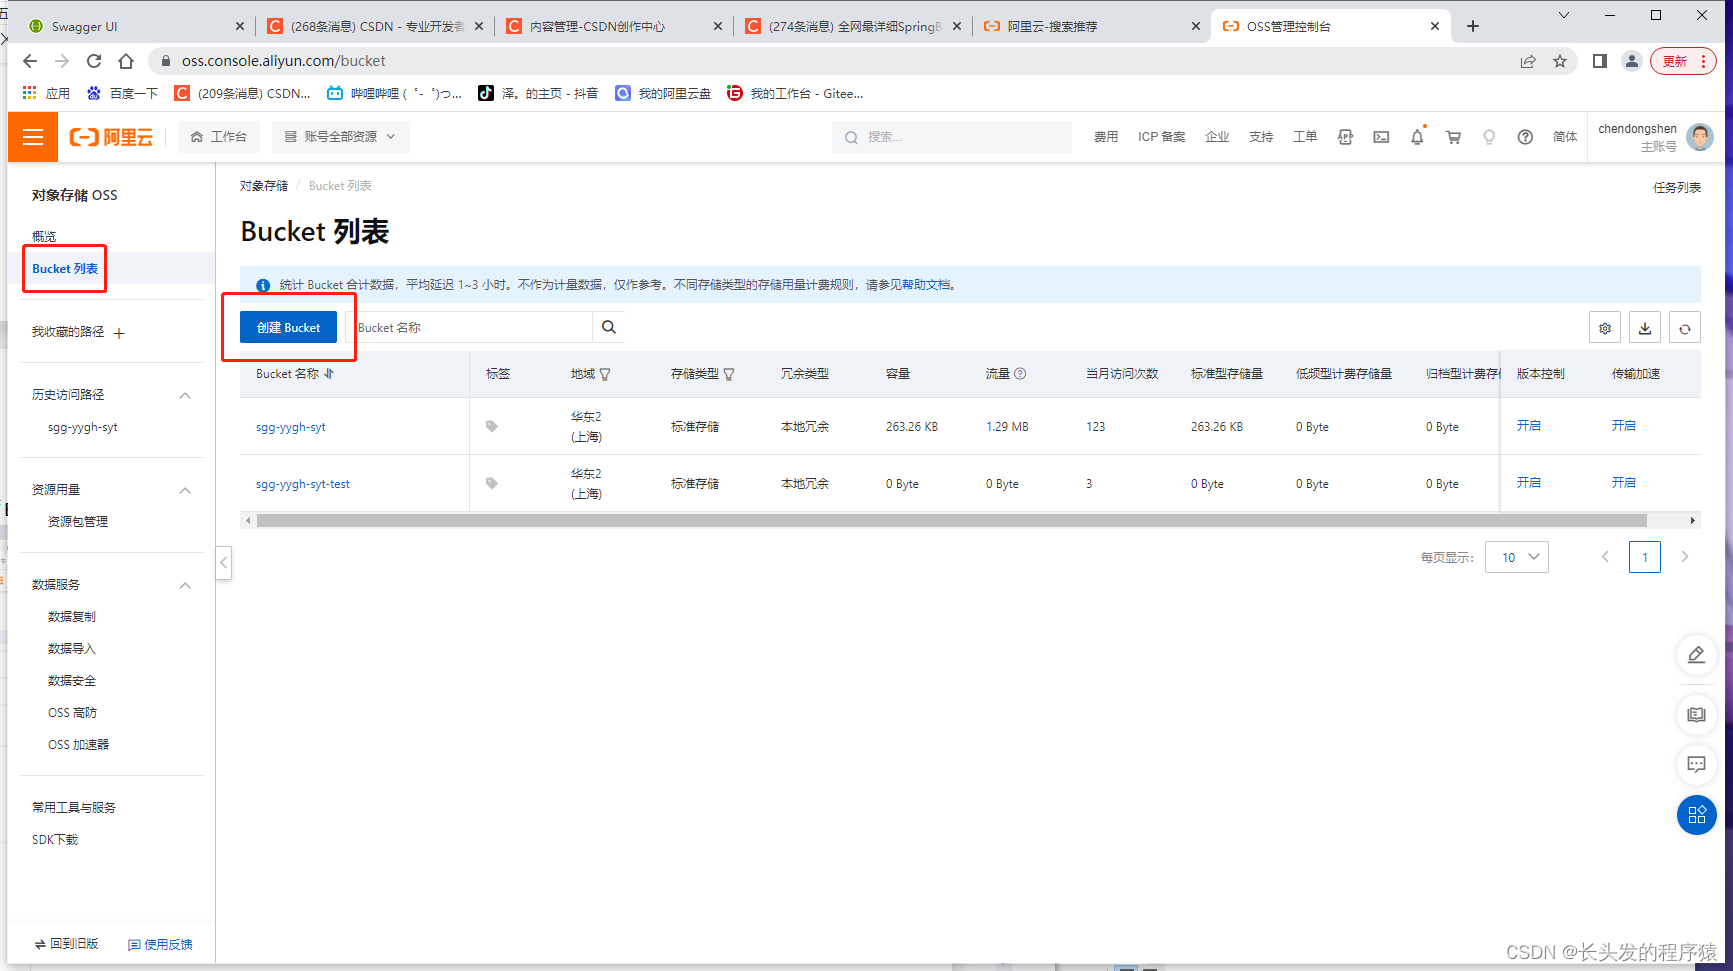
Task: Enable versioning for sgg-yygh-syt
Action: (1528, 426)
